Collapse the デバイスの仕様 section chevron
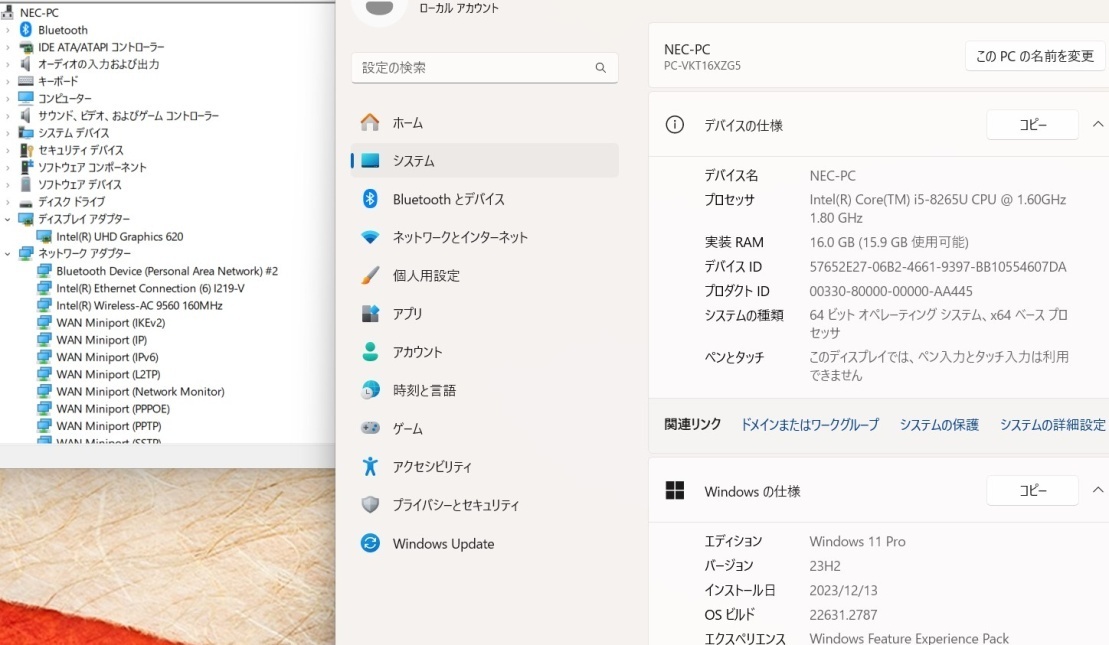Viewport: 1109px width, 645px height. (x=1098, y=124)
